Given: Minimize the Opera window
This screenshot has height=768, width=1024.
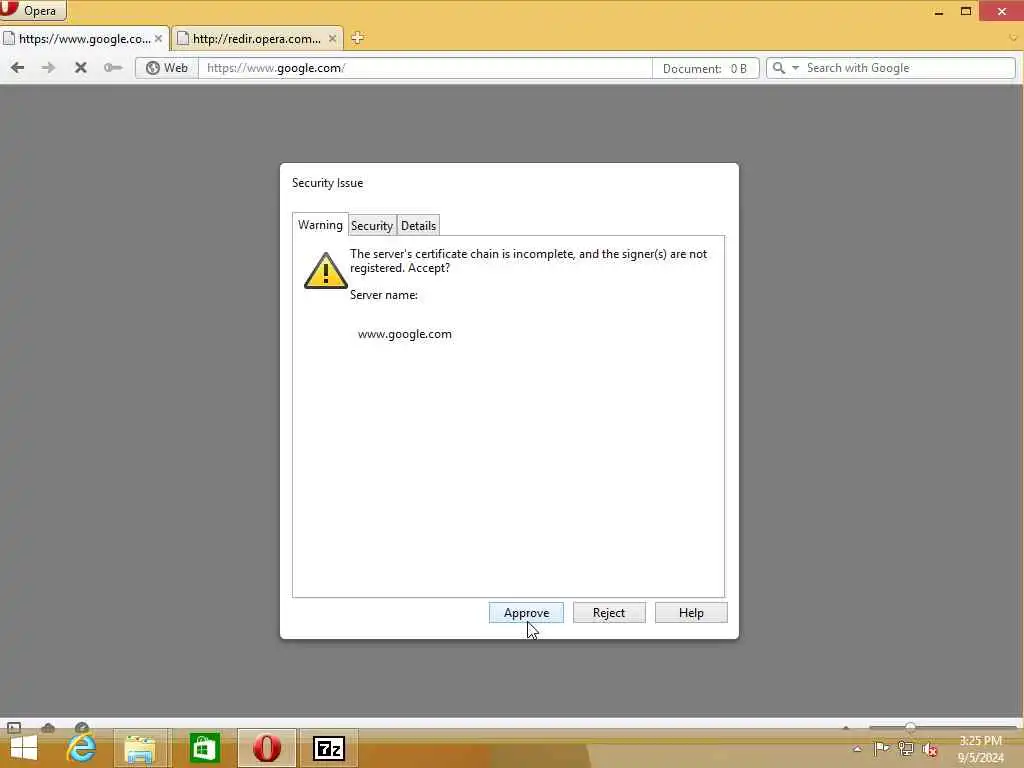Looking at the screenshot, I should 938,11.
